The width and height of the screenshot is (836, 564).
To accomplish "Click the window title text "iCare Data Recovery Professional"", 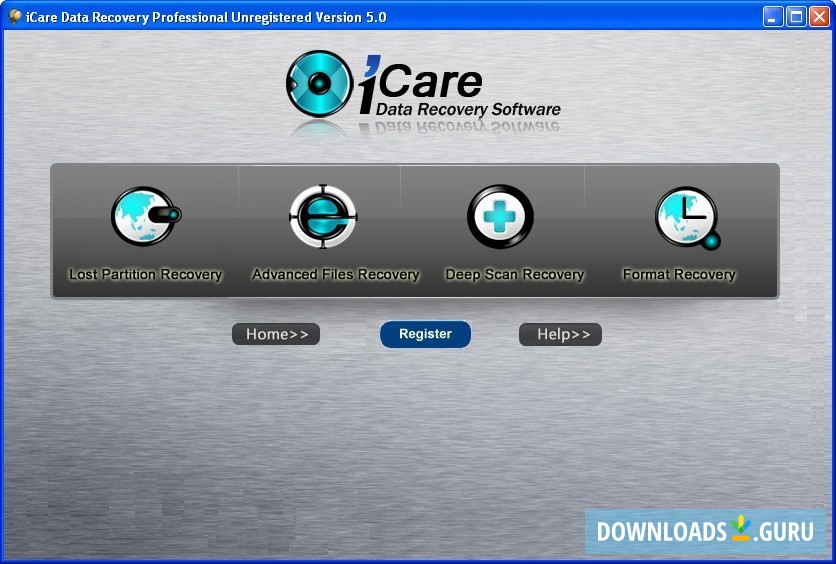I will click(127, 17).
